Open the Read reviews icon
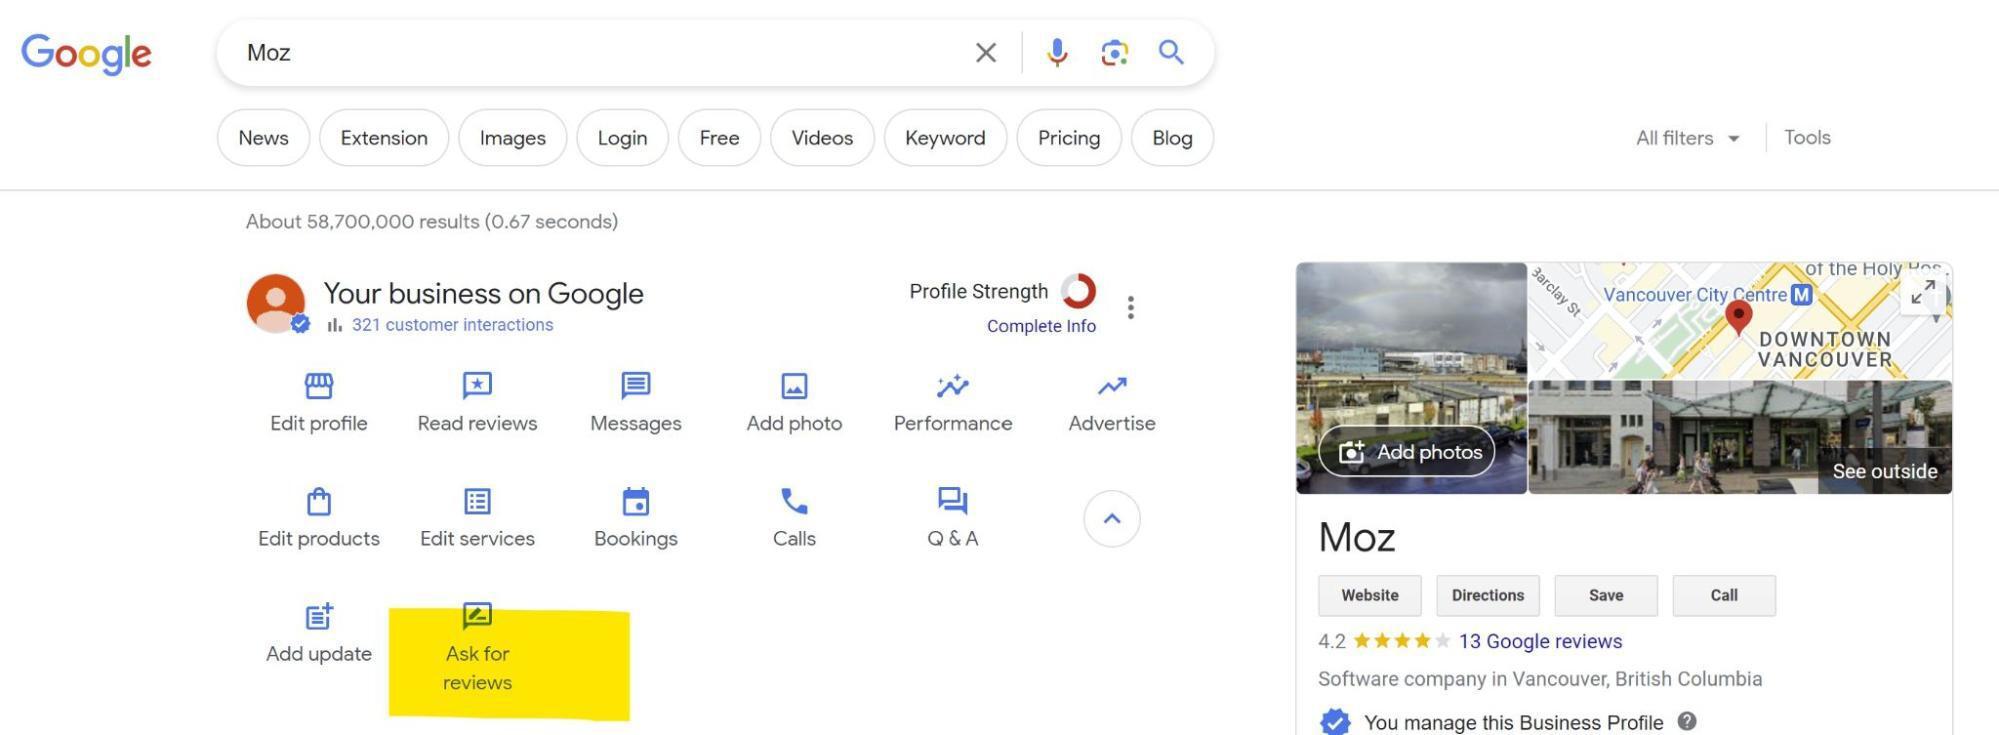Screen dimensions: 1999x735 pyautogui.click(x=477, y=386)
